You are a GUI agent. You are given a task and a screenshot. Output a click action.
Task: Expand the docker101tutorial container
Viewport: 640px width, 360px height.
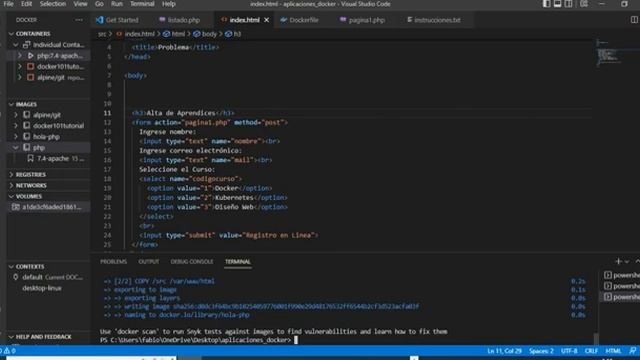point(20,67)
